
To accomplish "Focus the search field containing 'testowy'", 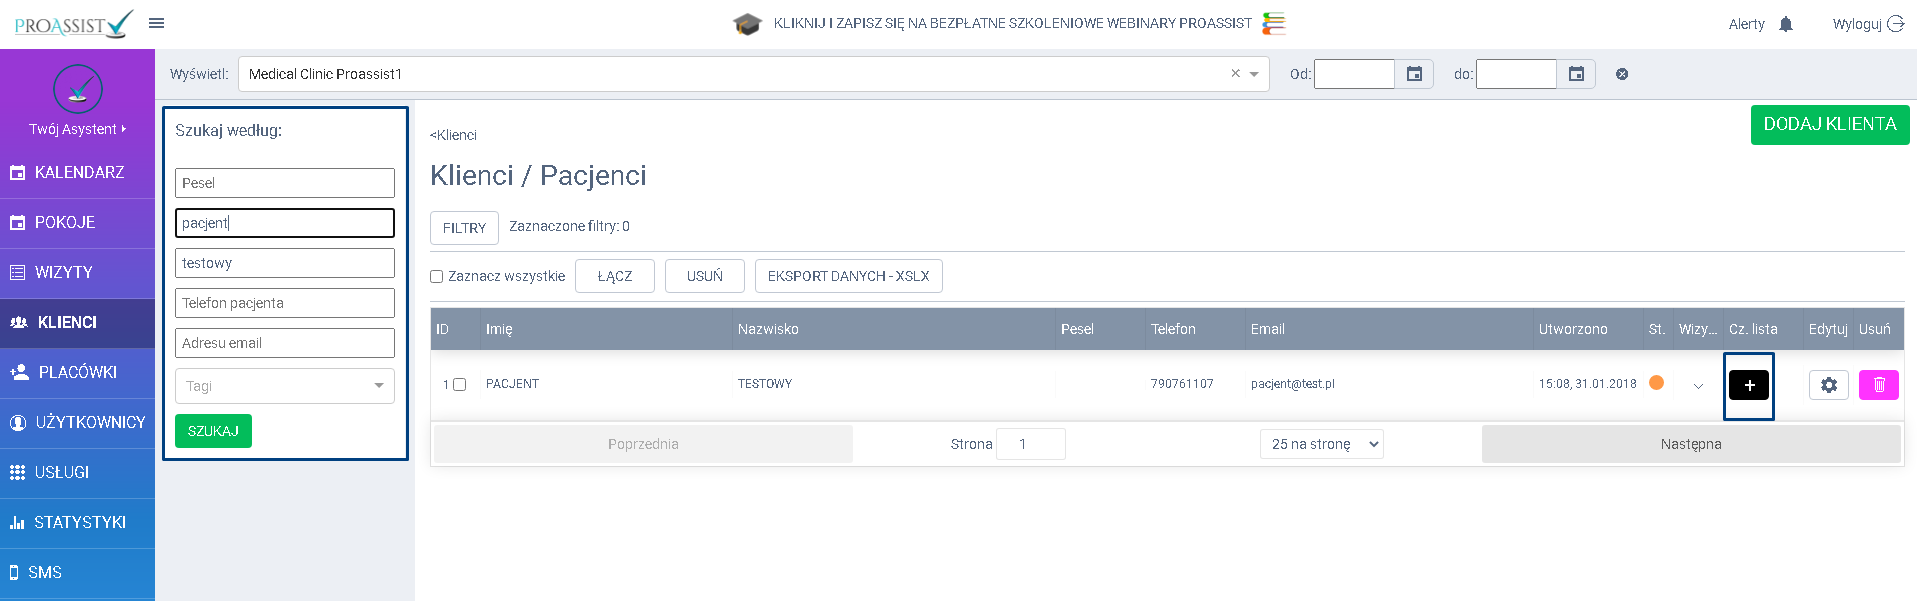I will click(x=285, y=263).
